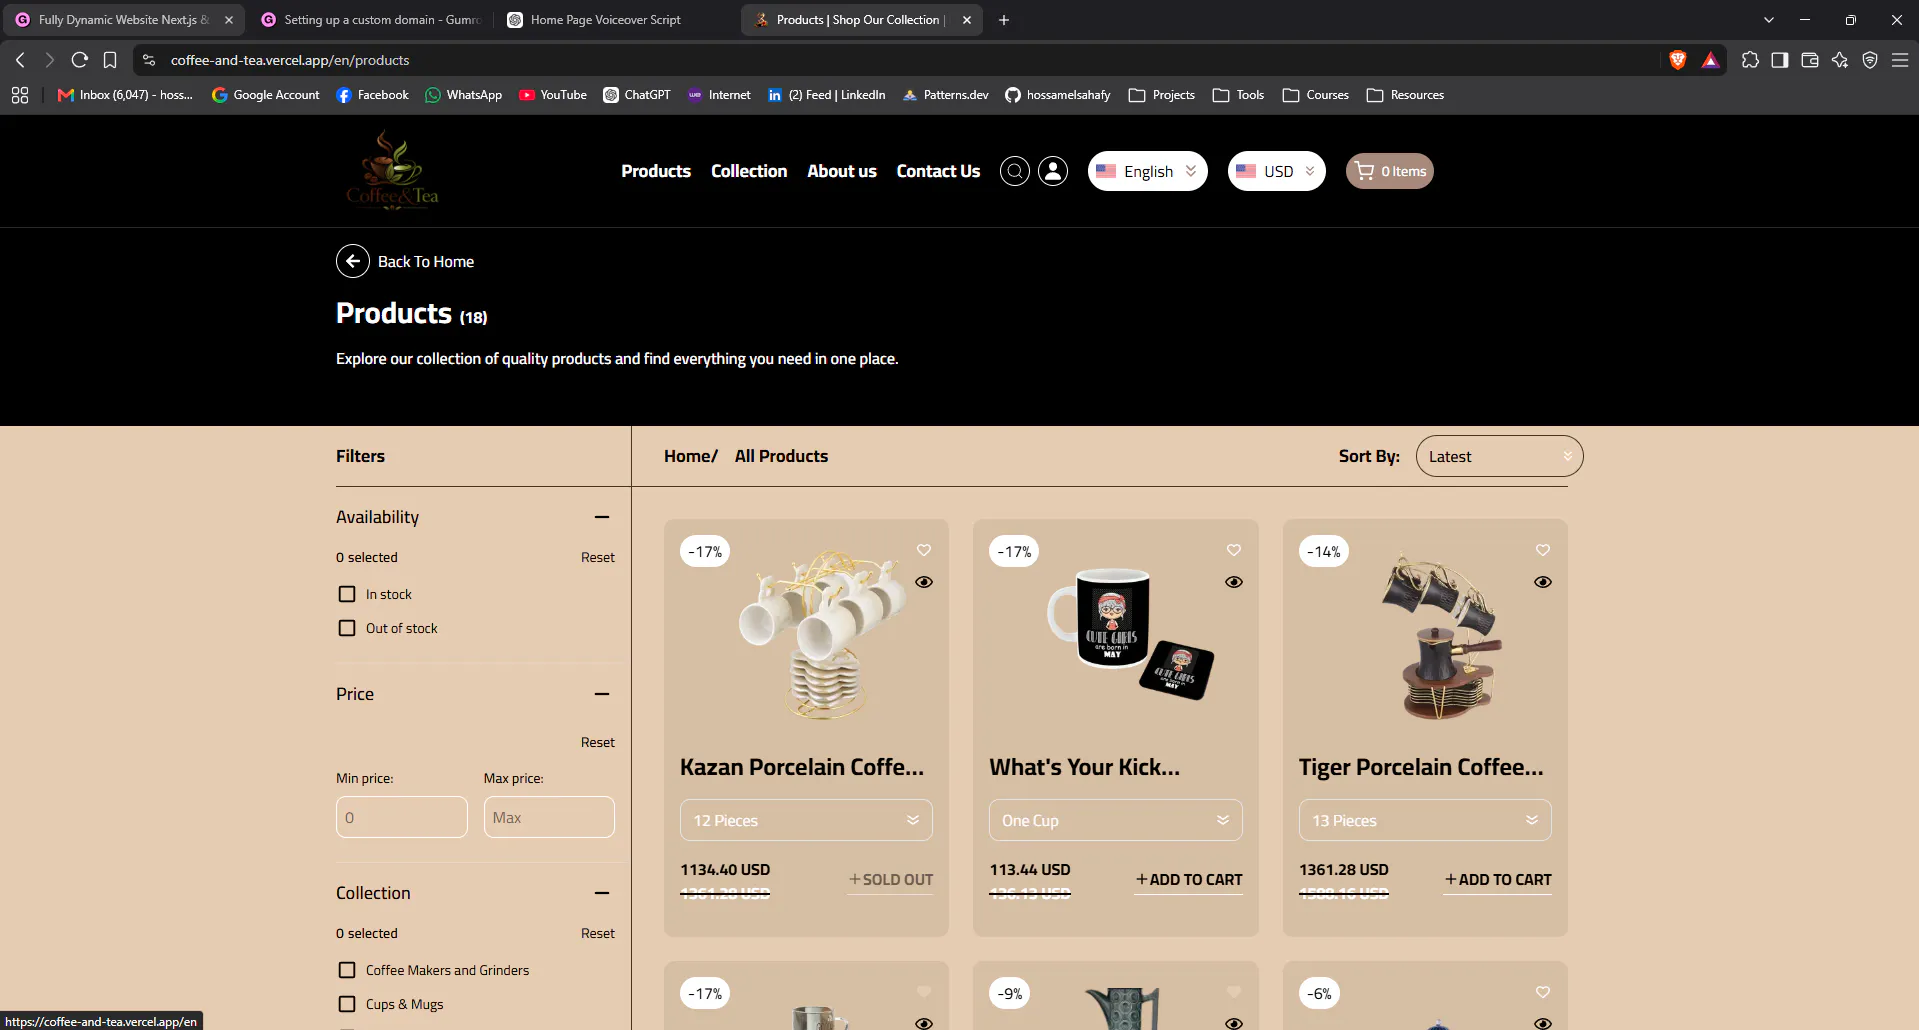Open About us nav item
1919x1030 pixels.
(x=842, y=171)
